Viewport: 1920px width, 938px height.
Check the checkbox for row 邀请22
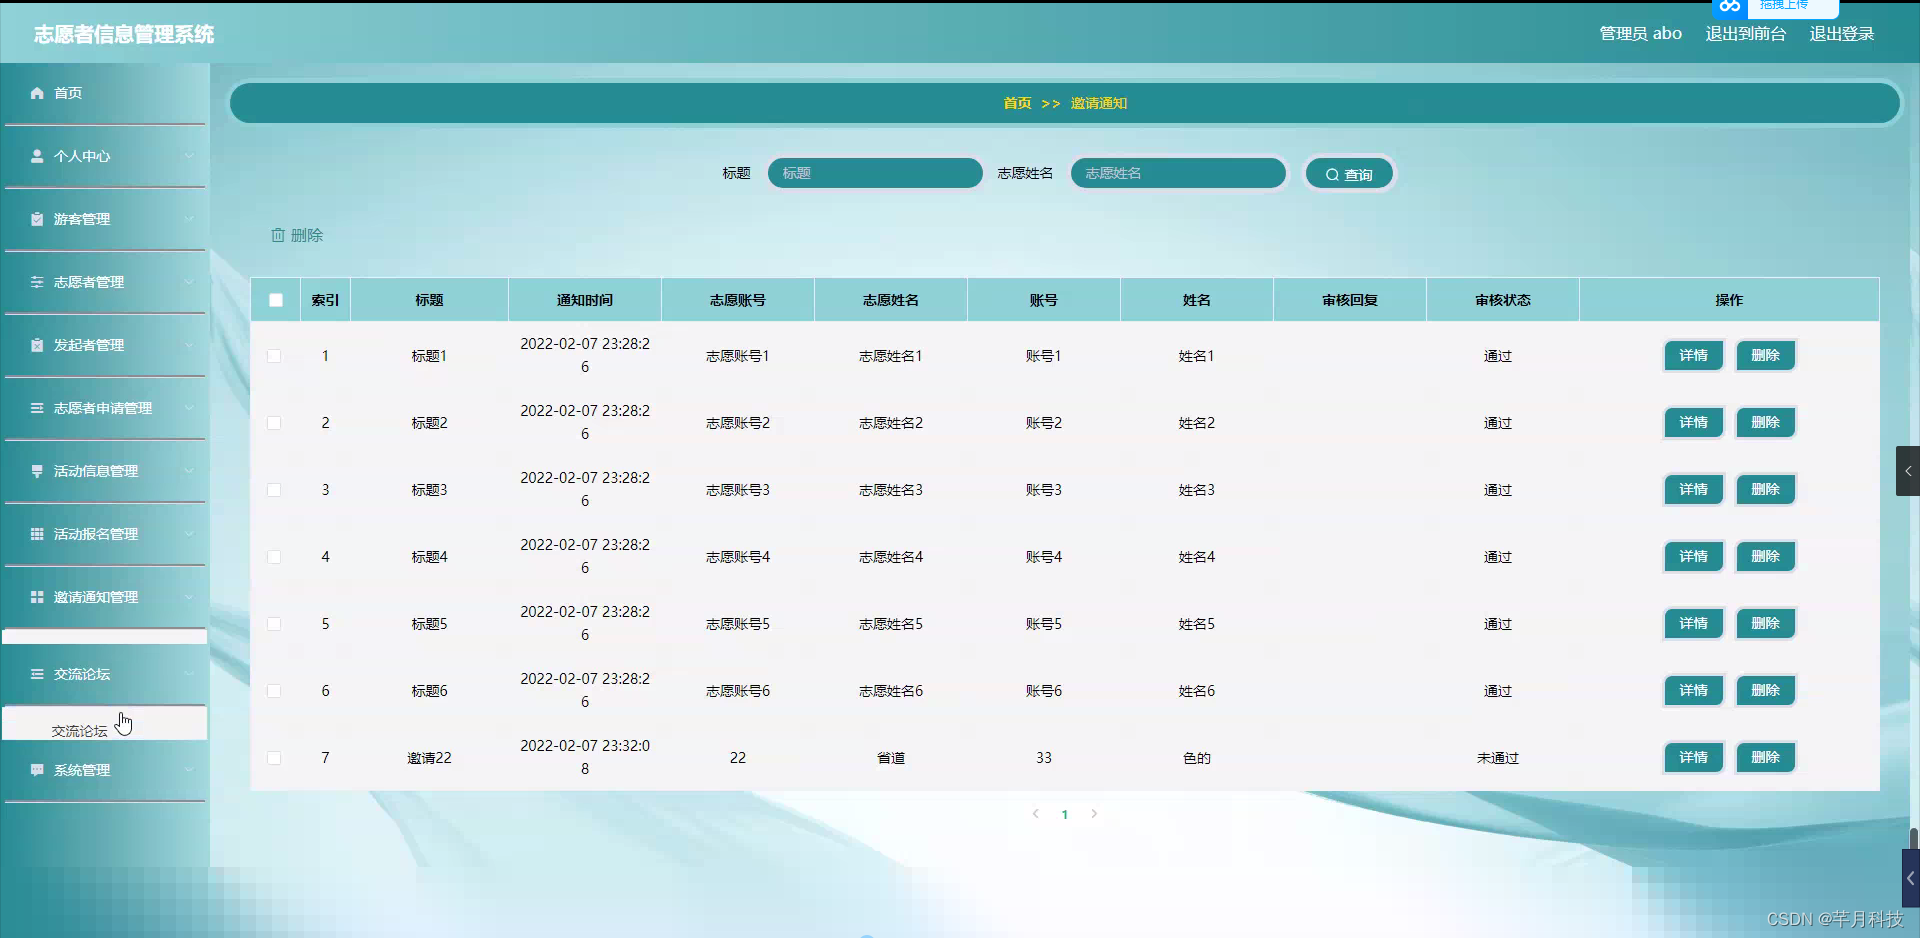[274, 757]
